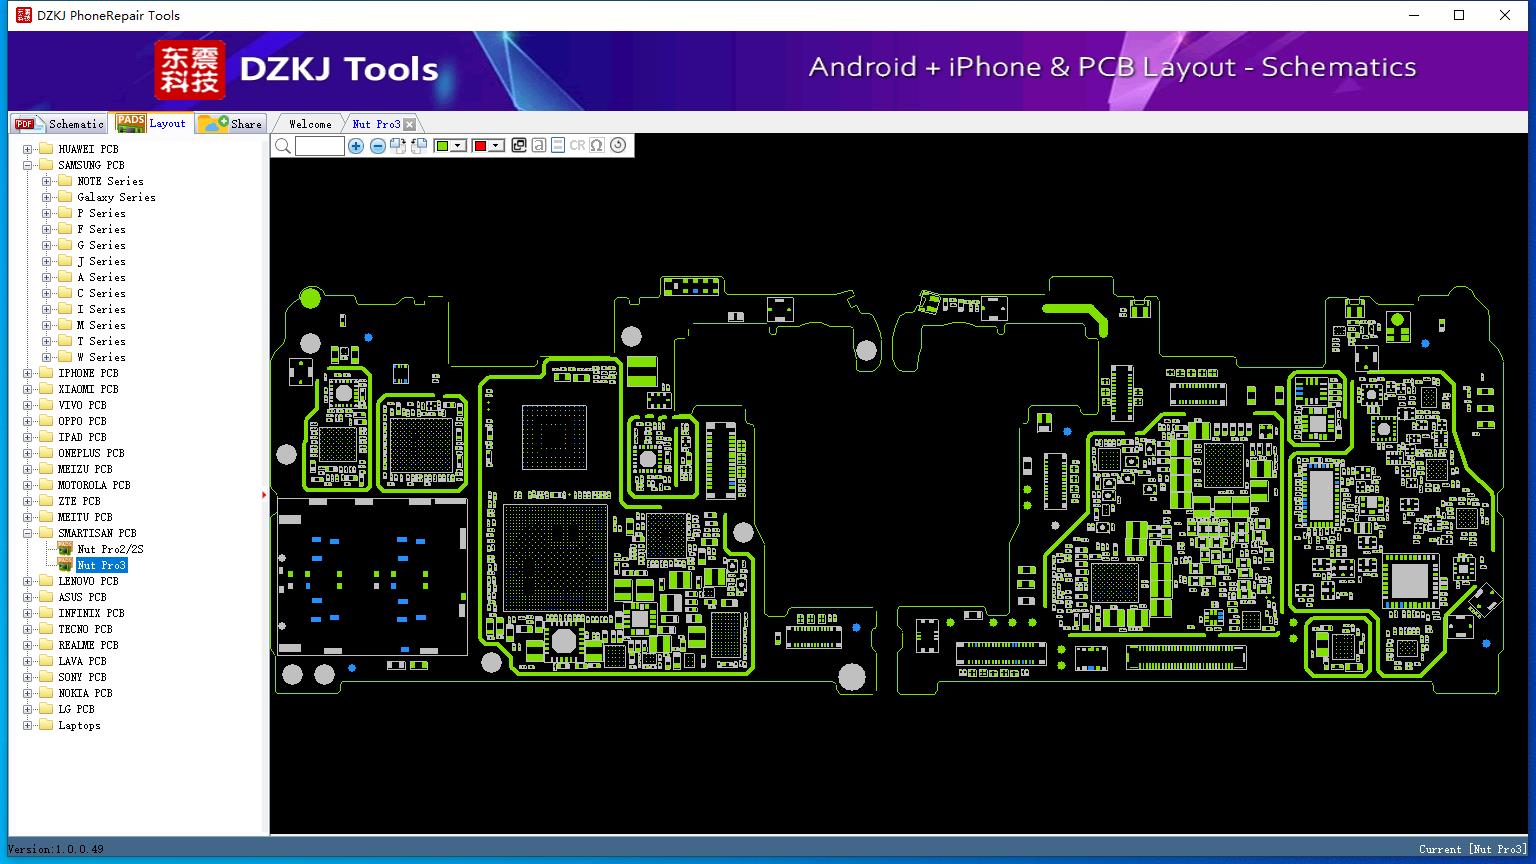Click the 'Current [Nut Pro3]' status text
This screenshot has height=864, width=1536.
coord(1473,849)
